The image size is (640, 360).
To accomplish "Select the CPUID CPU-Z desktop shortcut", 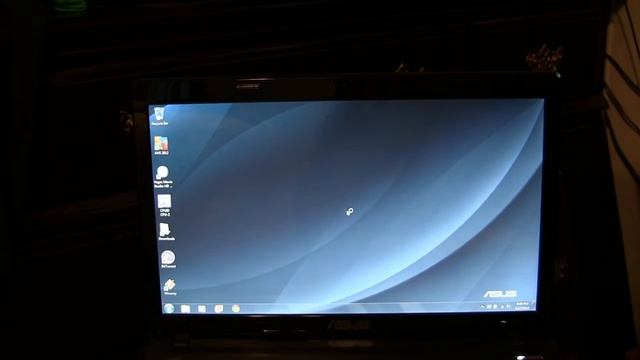I will click(164, 205).
